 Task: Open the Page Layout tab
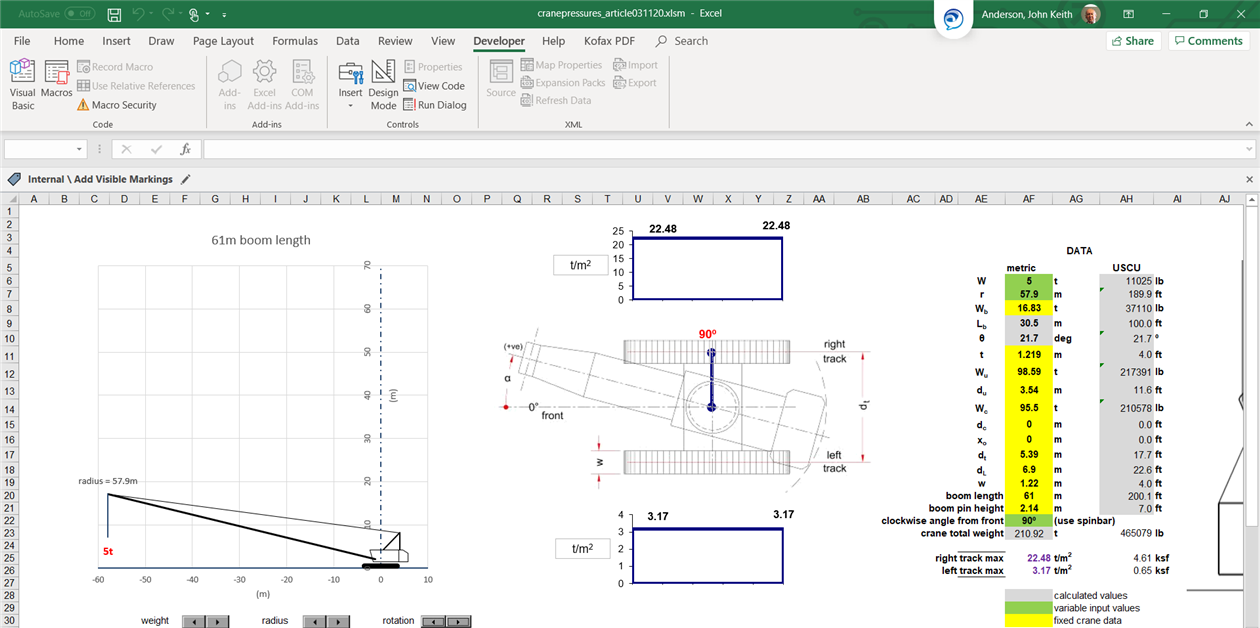point(223,41)
